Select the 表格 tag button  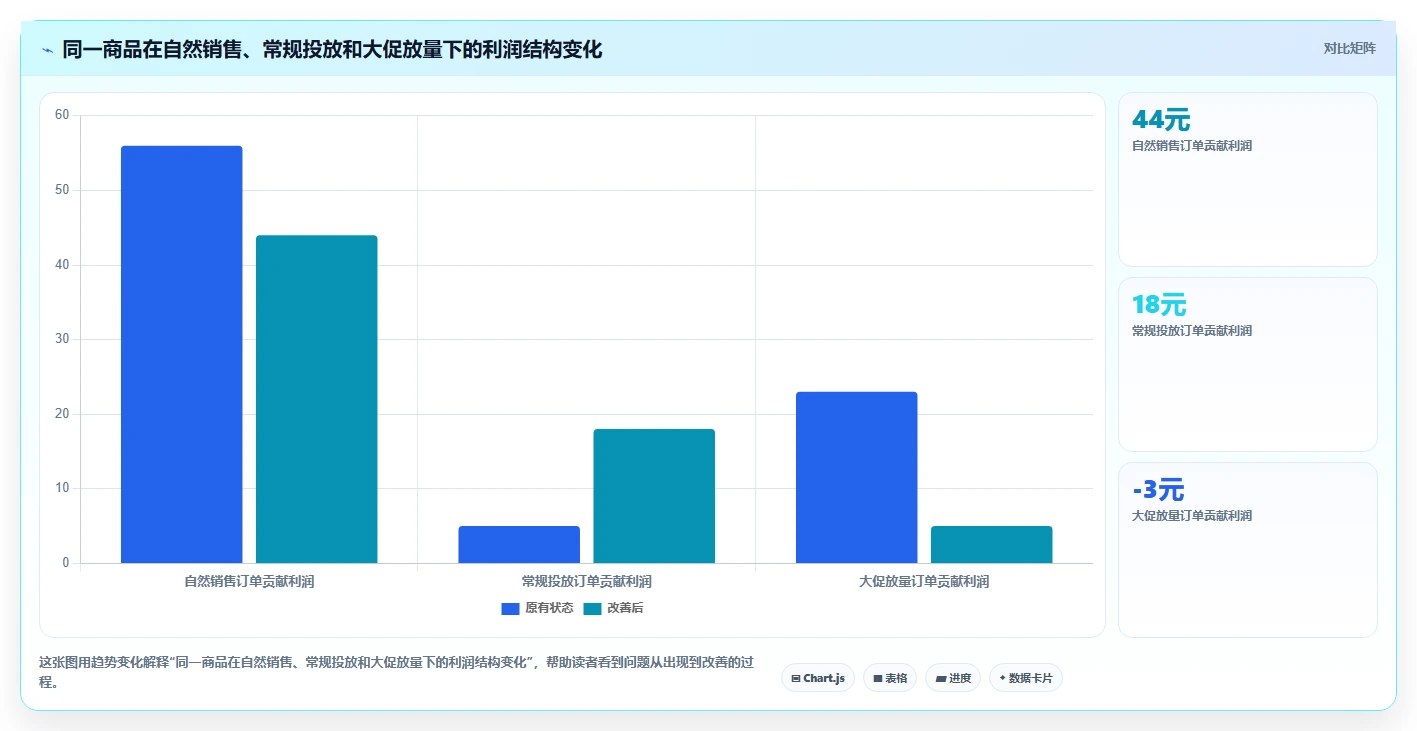[890, 678]
